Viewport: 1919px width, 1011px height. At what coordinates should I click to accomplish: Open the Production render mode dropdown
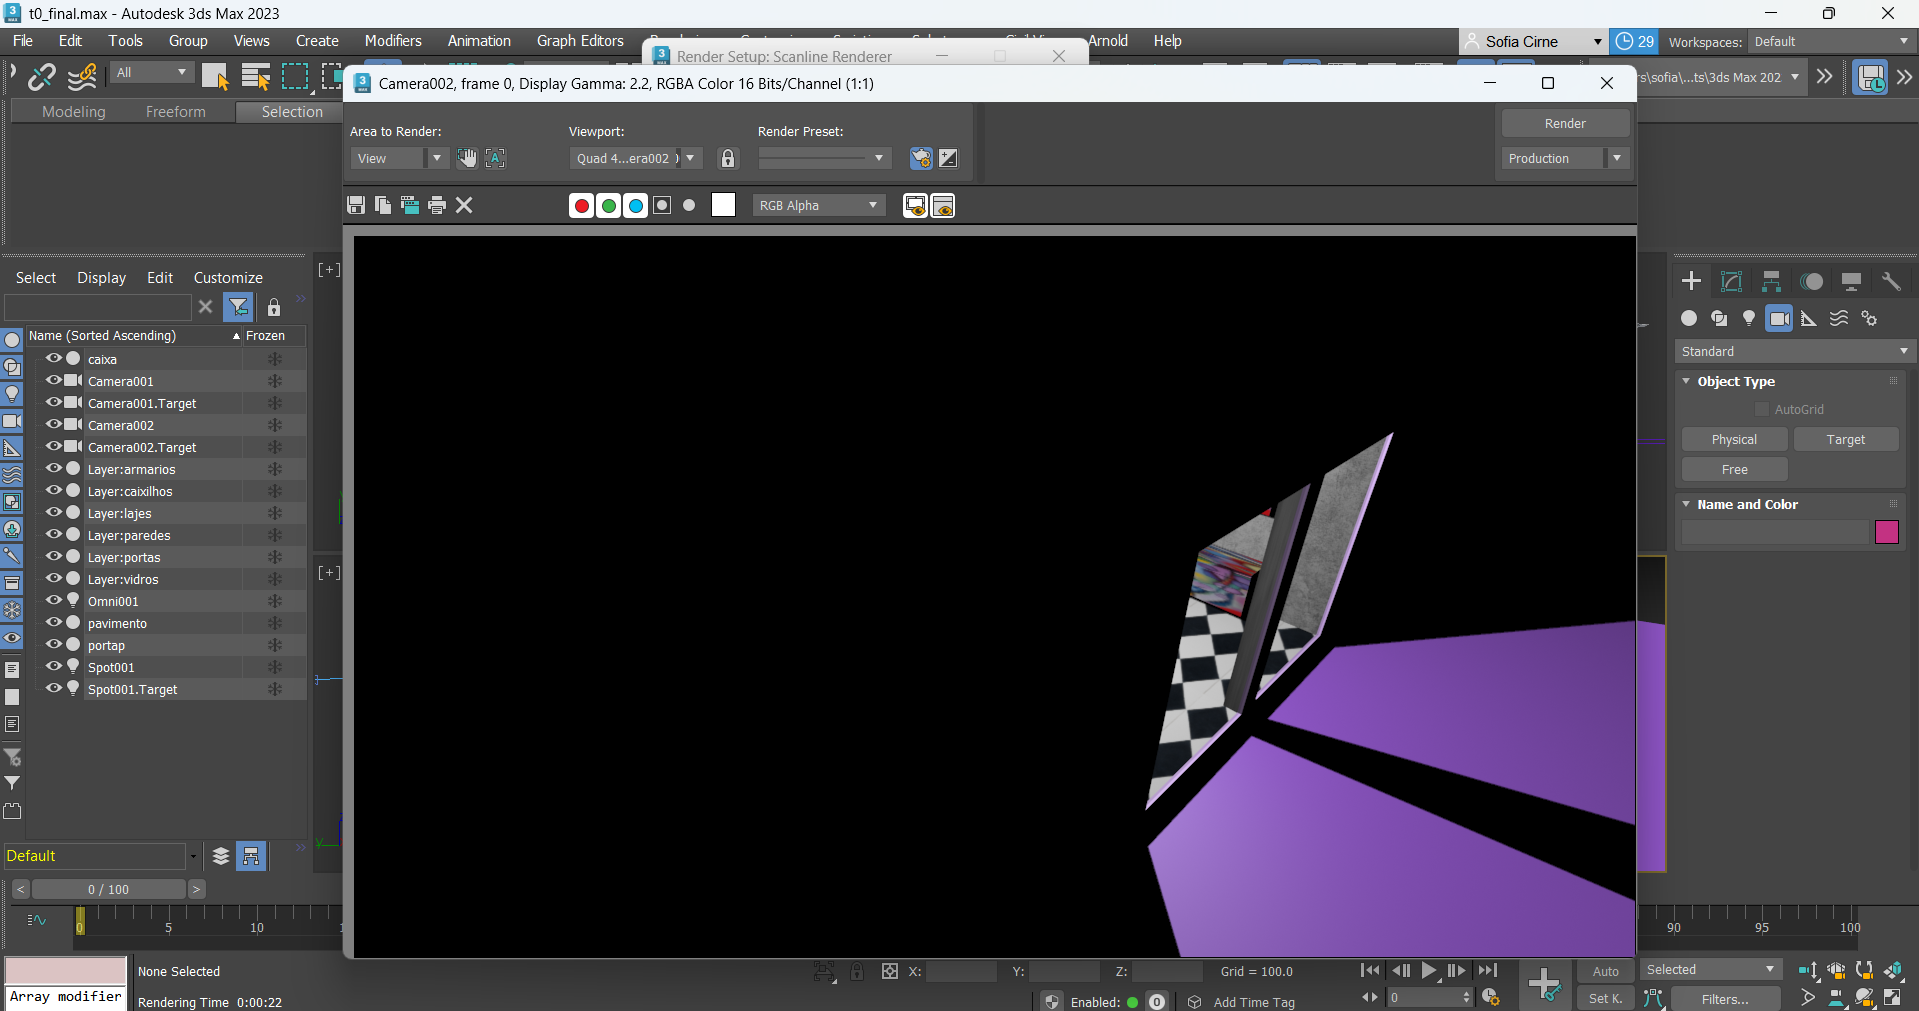pyautogui.click(x=1616, y=159)
